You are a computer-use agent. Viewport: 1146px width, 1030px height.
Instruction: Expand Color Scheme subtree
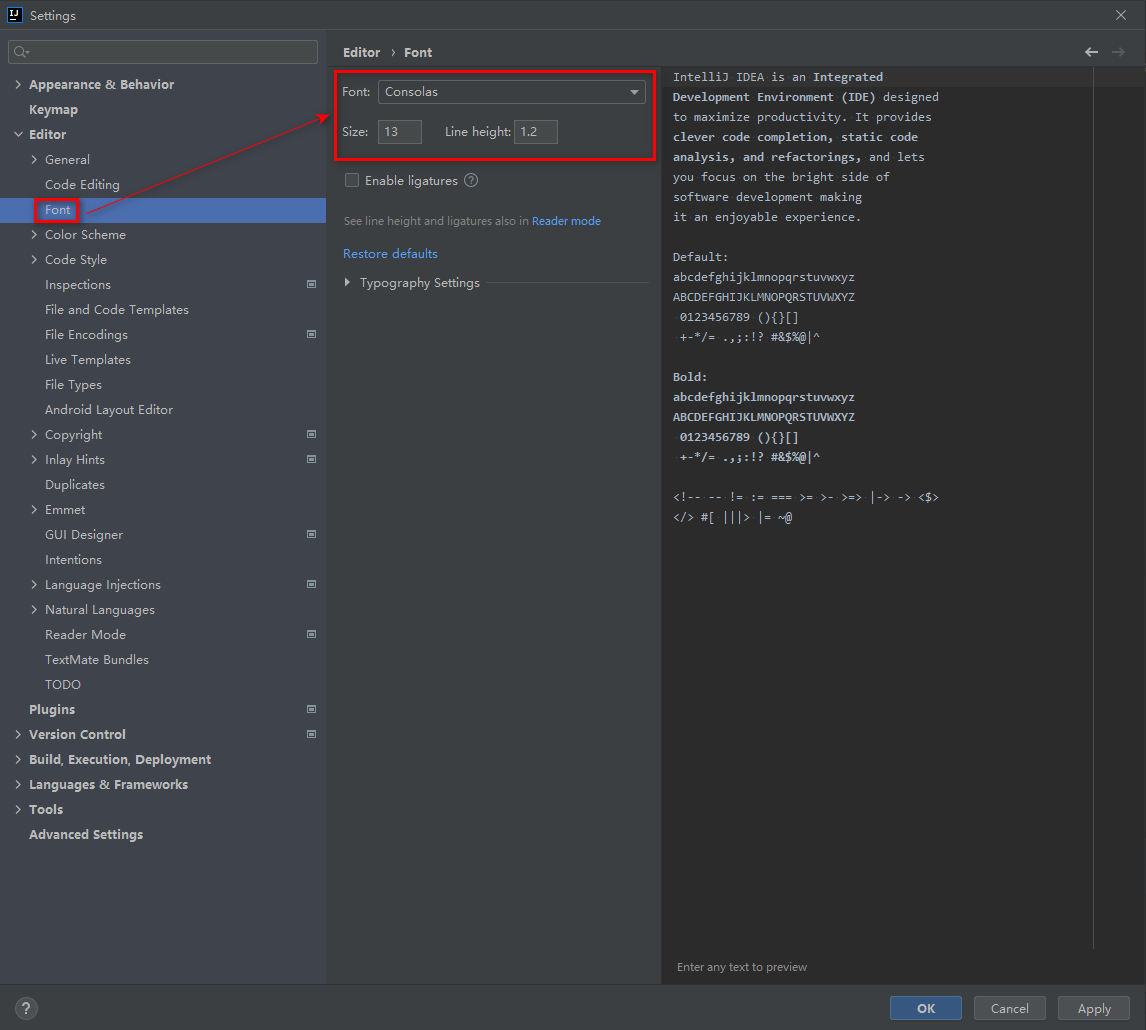(34, 235)
